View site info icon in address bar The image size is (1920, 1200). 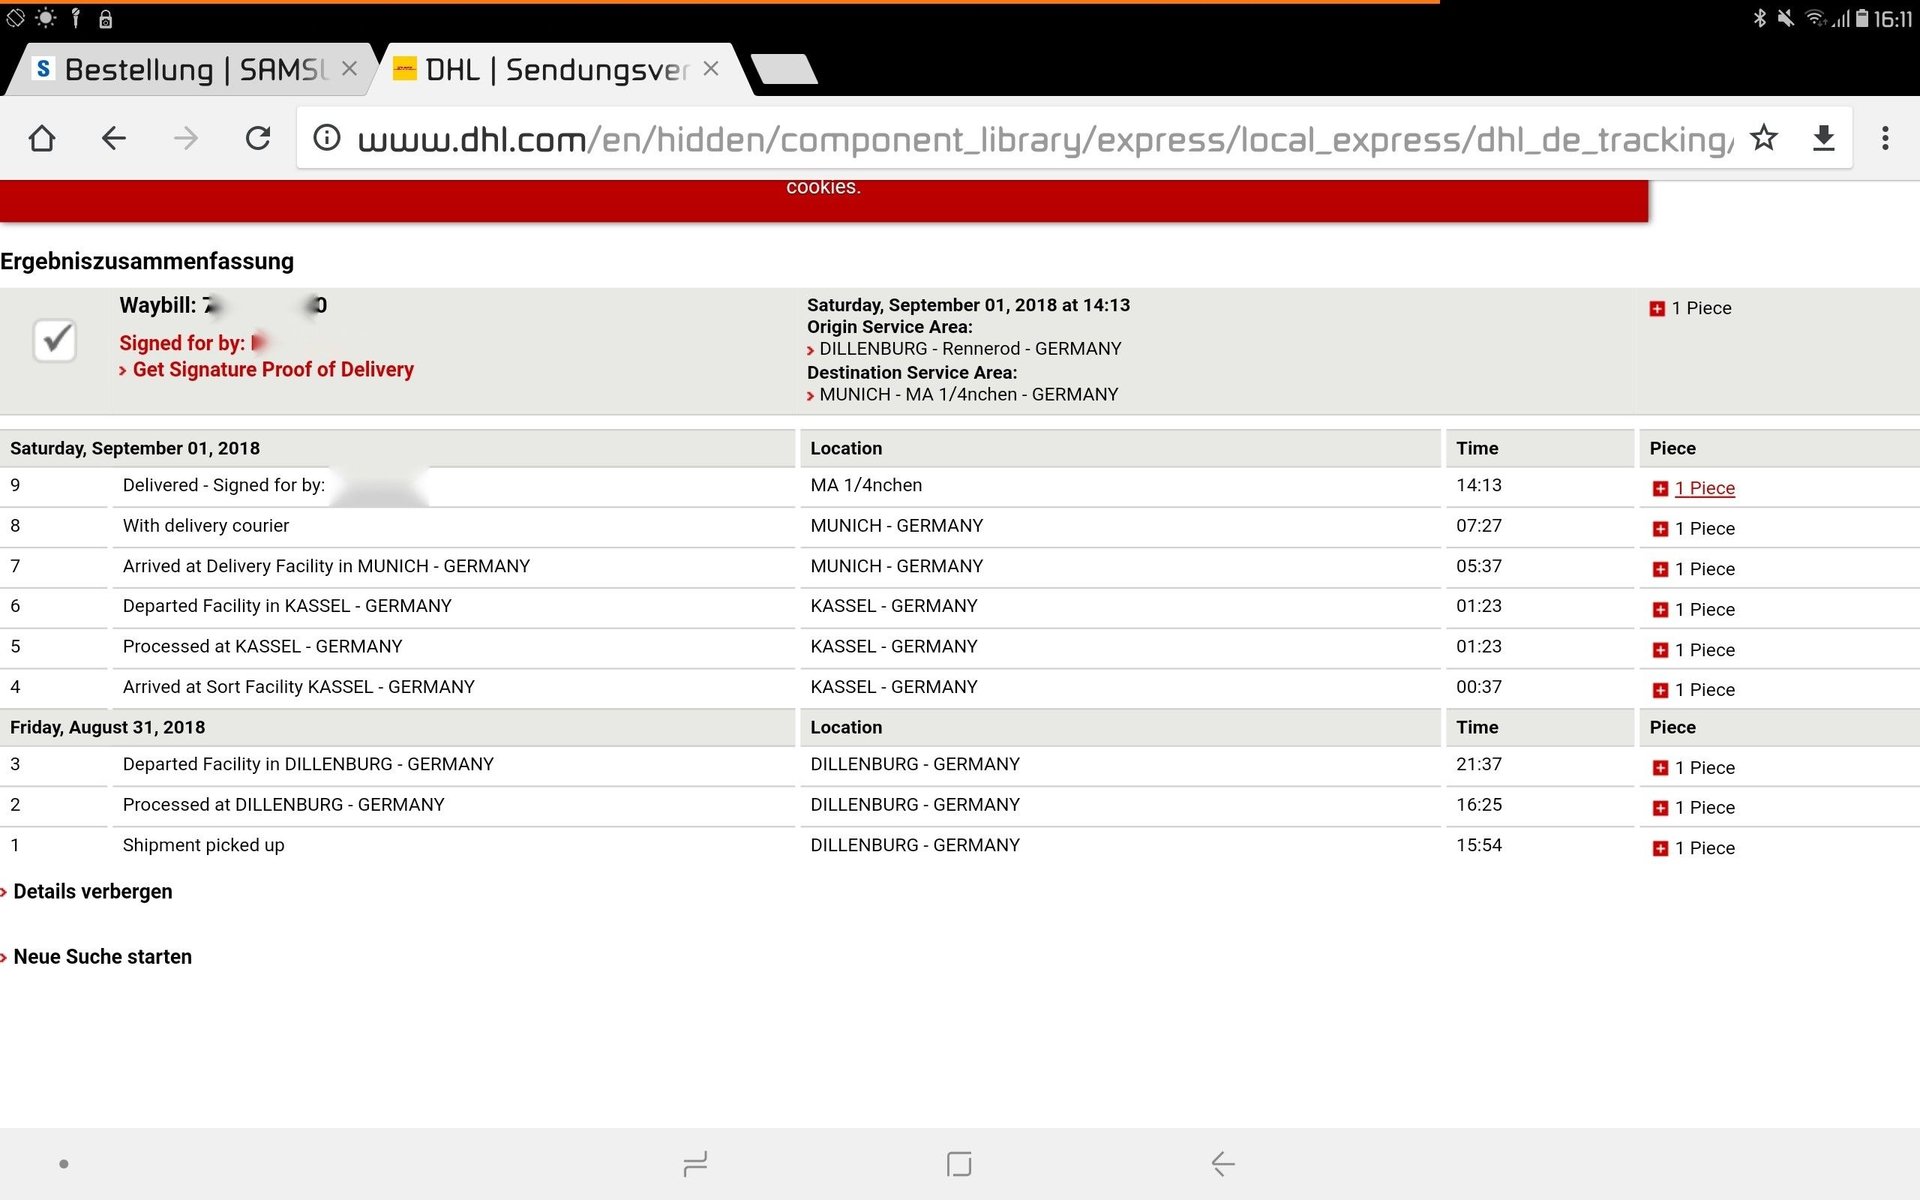coord(327,138)
